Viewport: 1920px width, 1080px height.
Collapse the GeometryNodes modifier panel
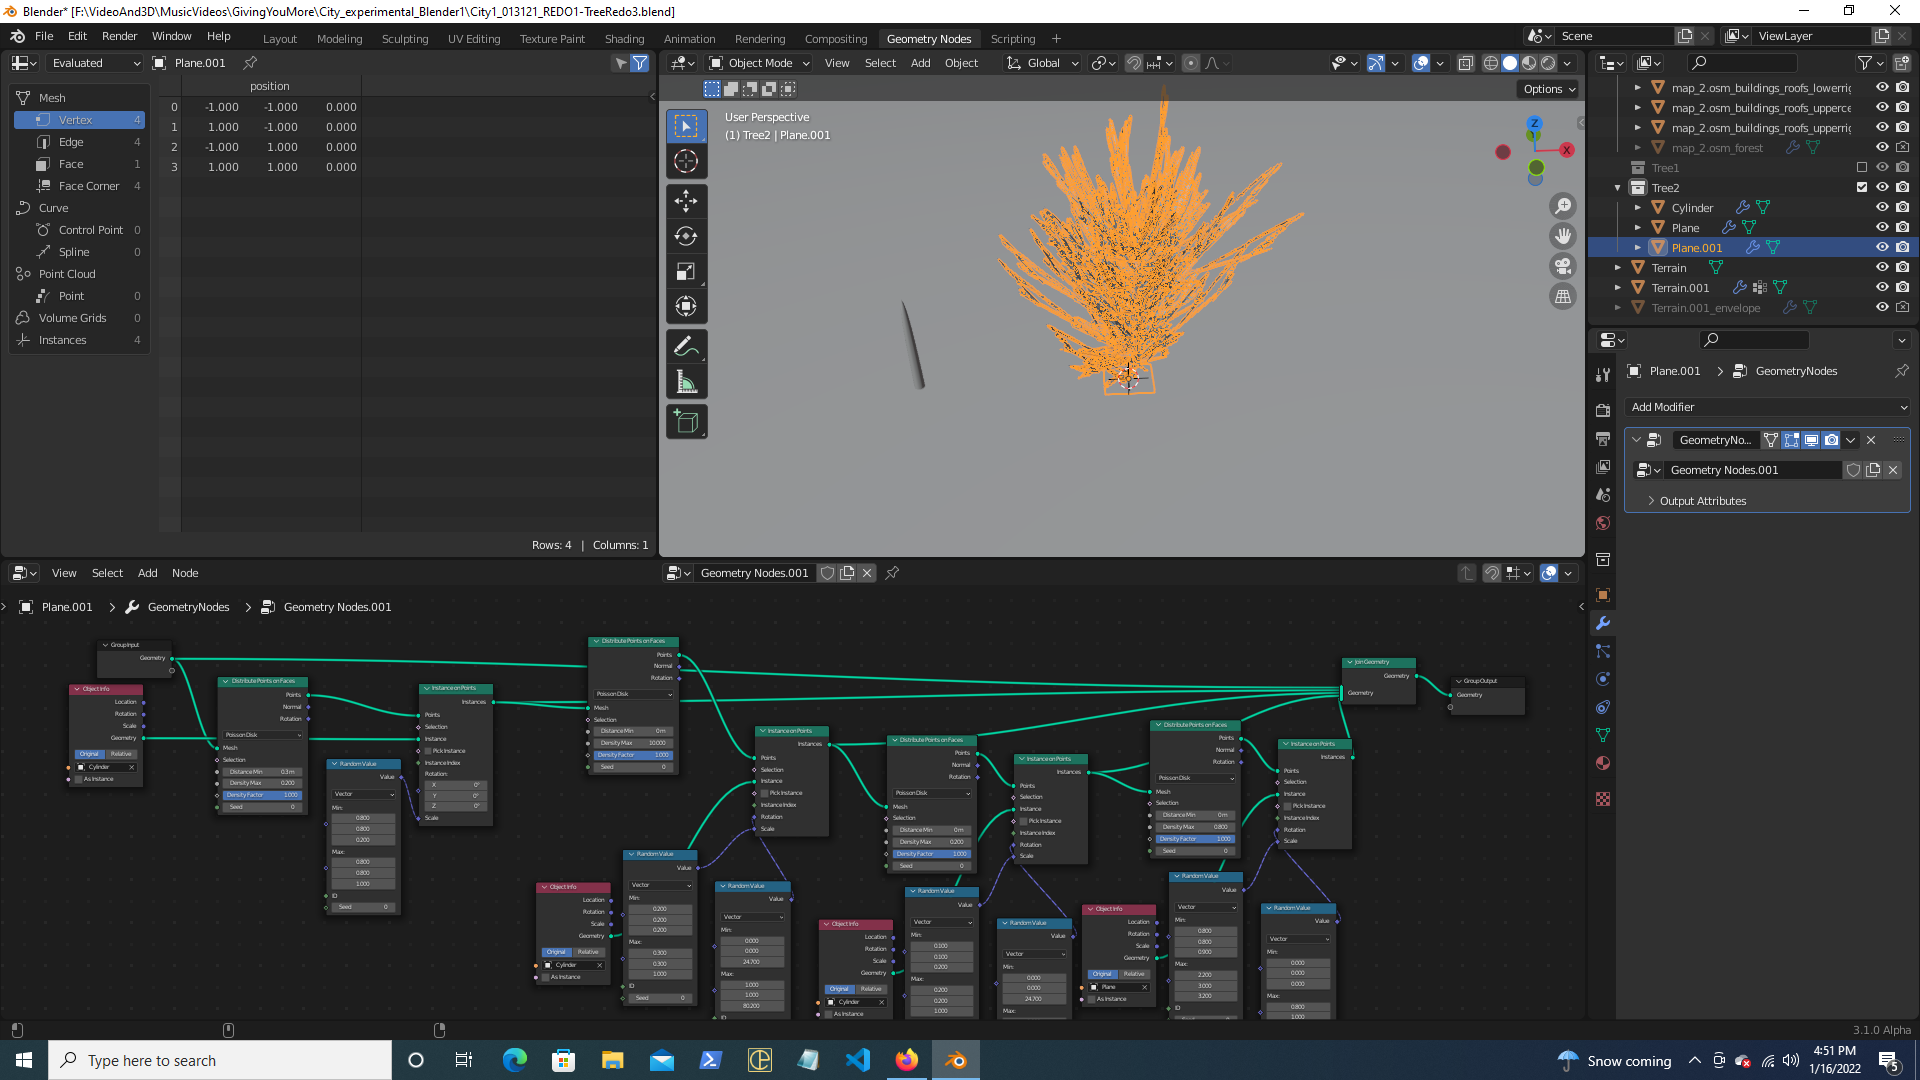coord(1637,440)
